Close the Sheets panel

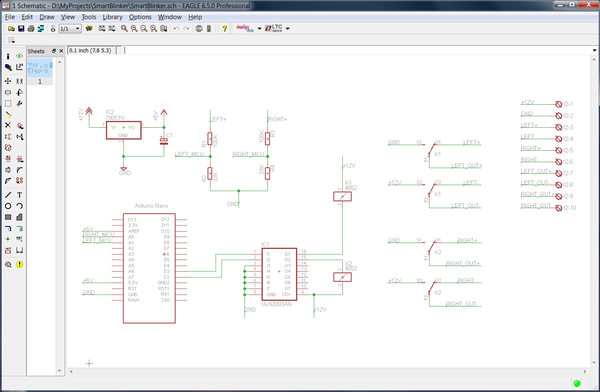(x=61, y=51)
